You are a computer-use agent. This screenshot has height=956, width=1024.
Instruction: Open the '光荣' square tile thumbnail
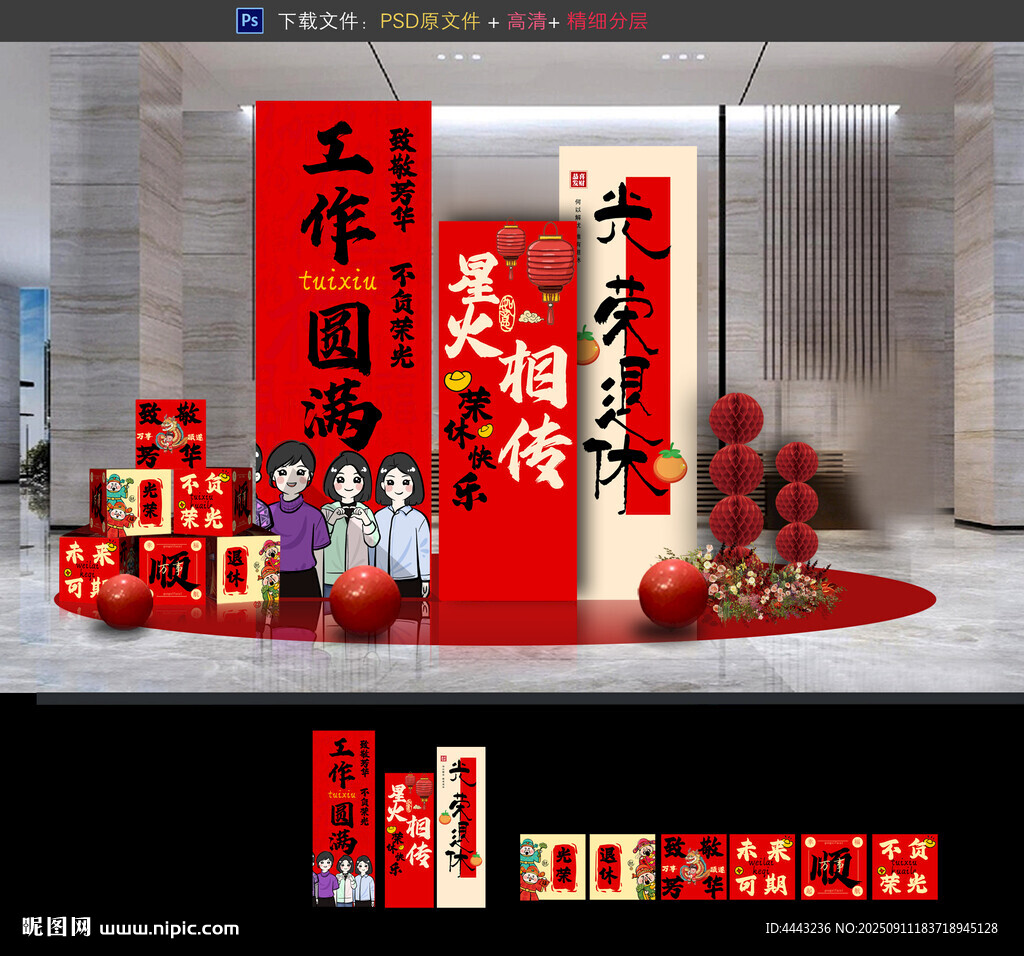coord(552,867)
